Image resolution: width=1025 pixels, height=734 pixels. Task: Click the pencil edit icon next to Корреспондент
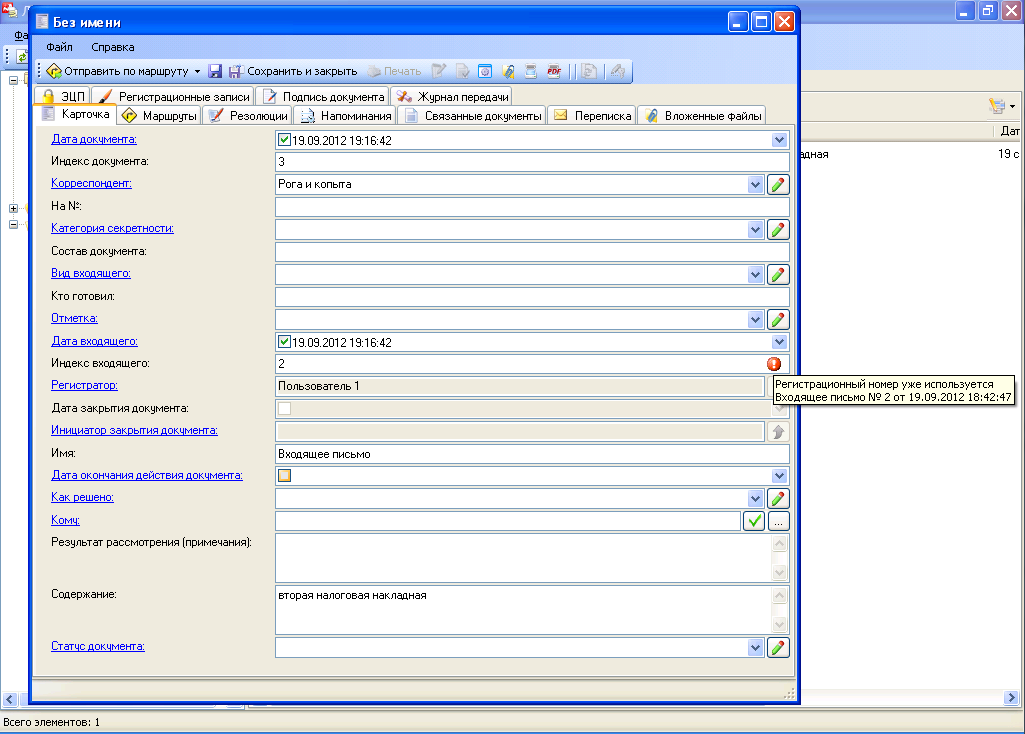pyautogui.click(x=778, y=184)
